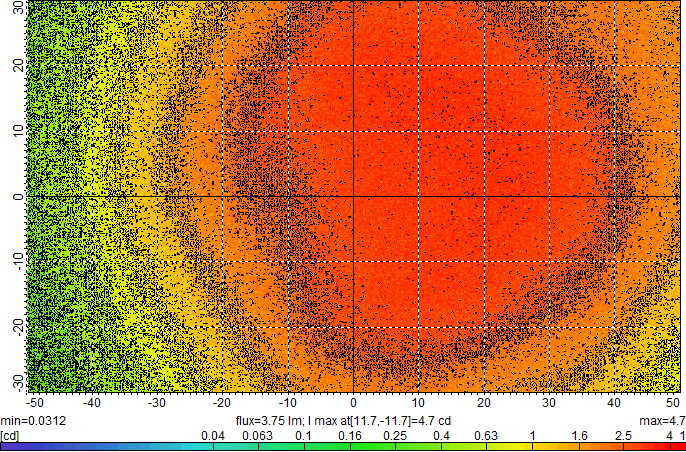Image resolution: width=686 pixels, height=452 pixels.
Task: Click the plot origin where the axes cross
Action: coord(353,196)
